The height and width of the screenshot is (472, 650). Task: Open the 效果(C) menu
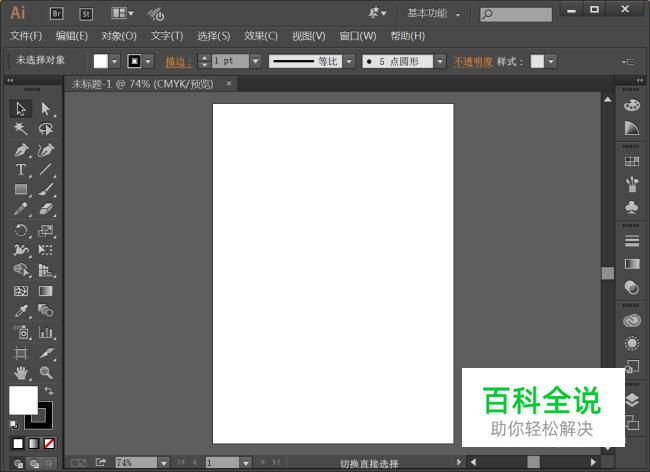coord(261,36)
